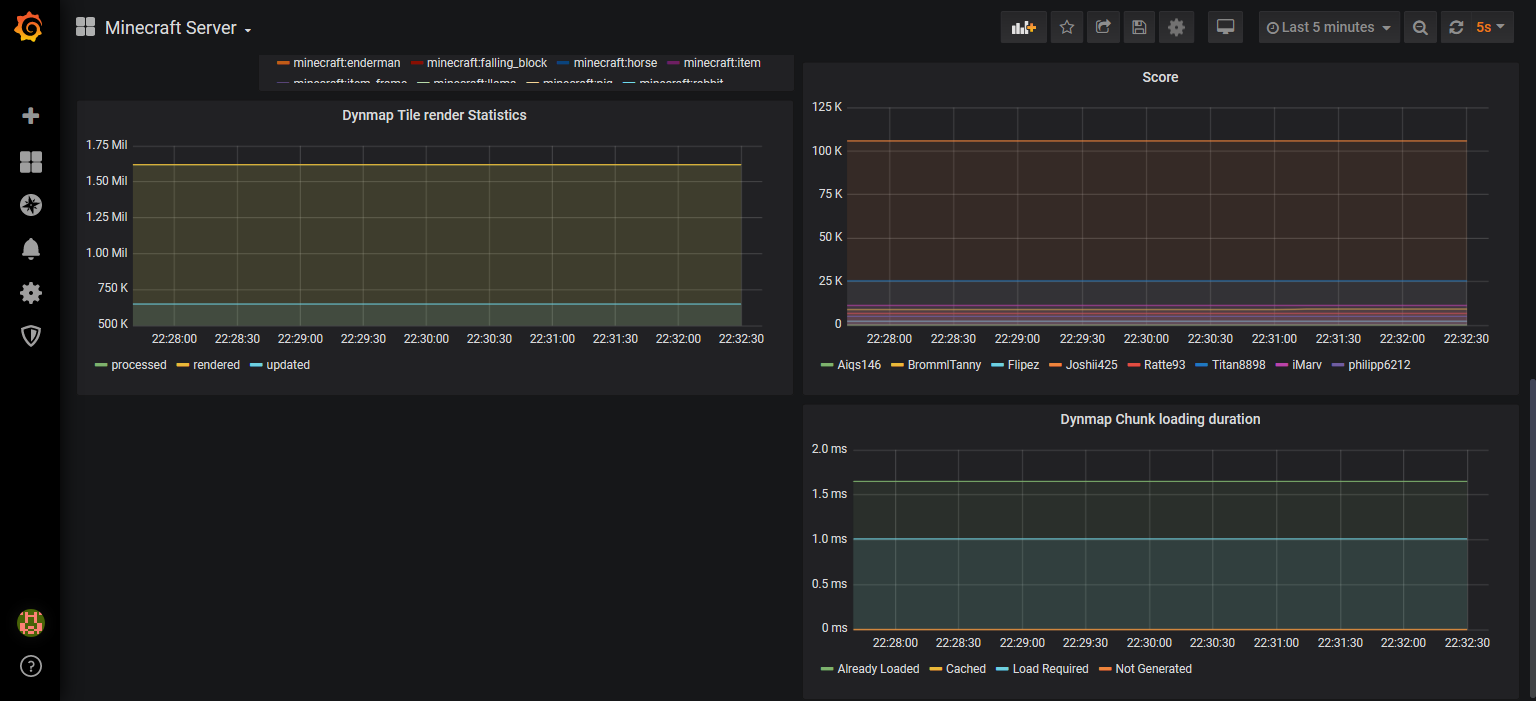
Task: Open the Last 5 minutes time picker
Action: click(x=1329, y=28)
